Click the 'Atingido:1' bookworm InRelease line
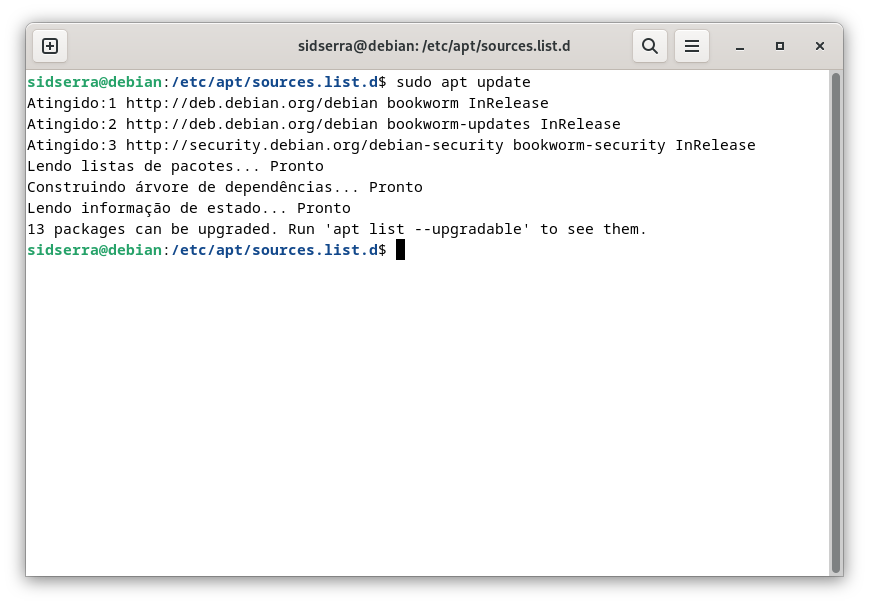Image resolution: width=869 pixels, height=605 pixels. pos(288,103)
